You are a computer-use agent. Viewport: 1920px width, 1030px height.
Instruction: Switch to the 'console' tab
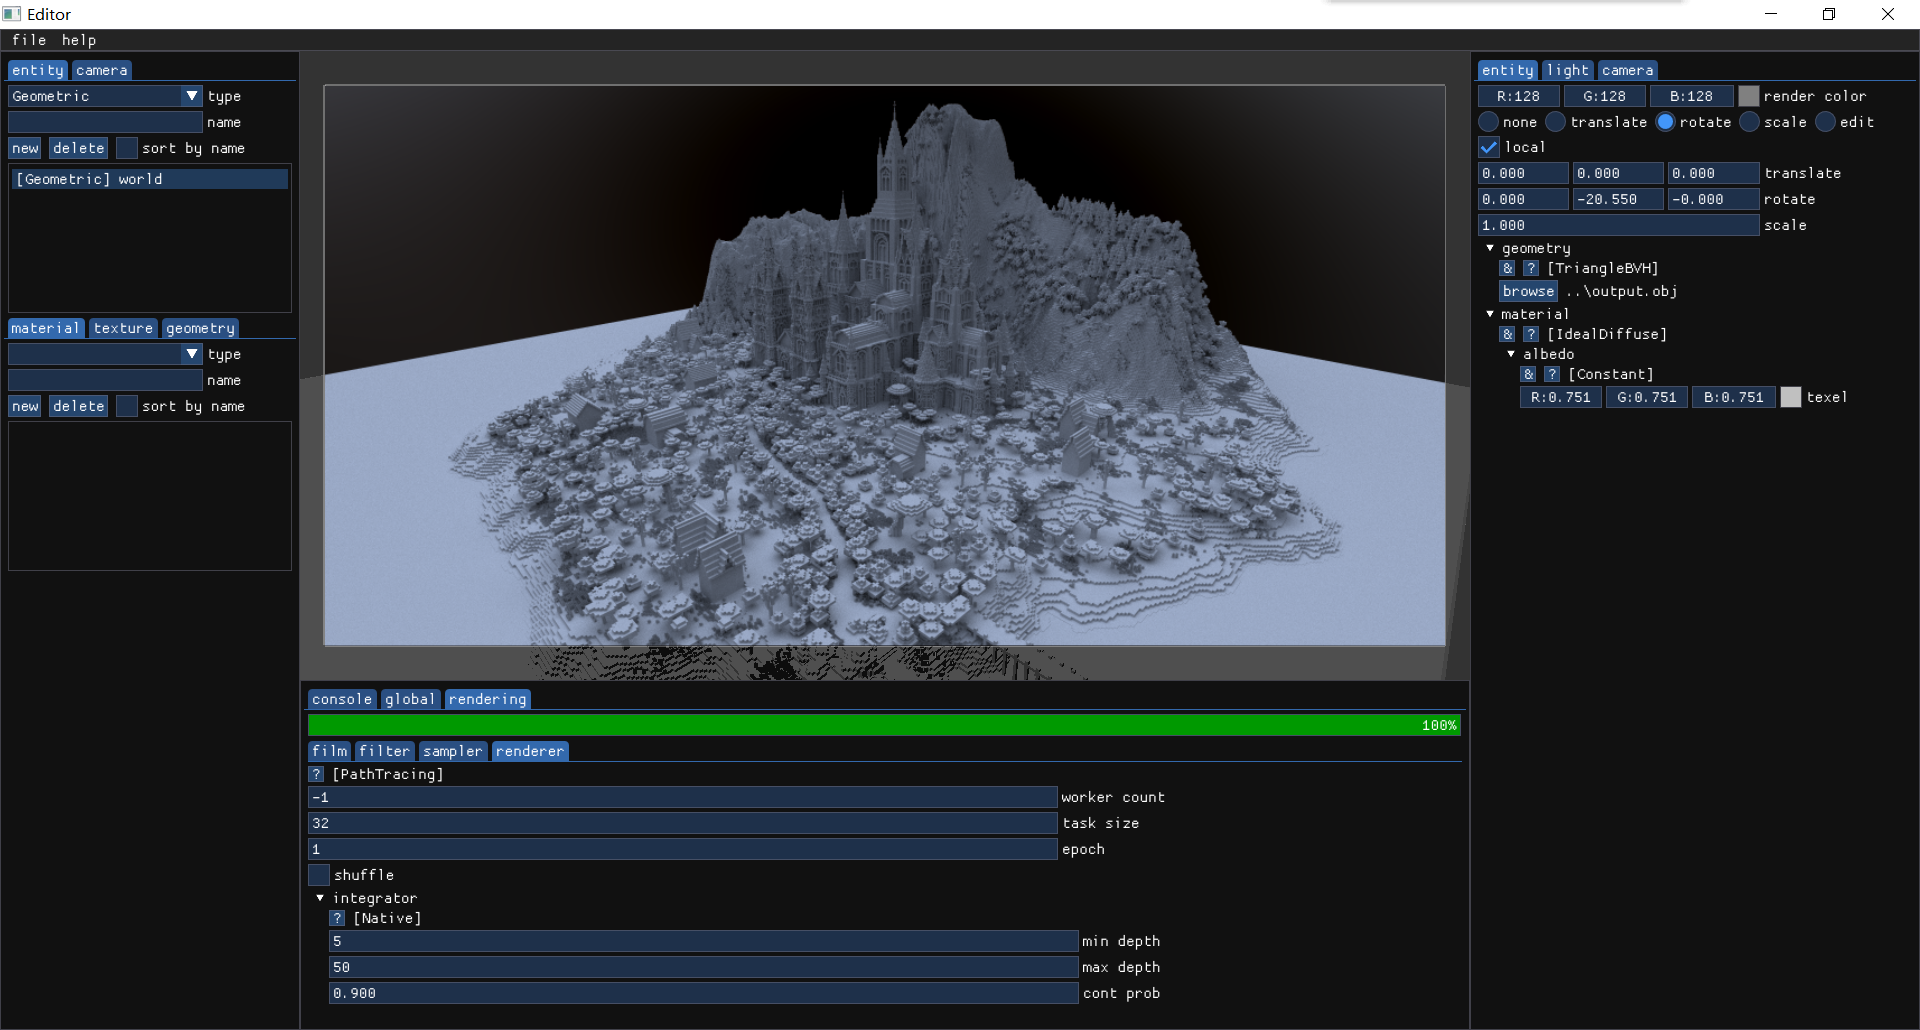click(x=342, y=699)
